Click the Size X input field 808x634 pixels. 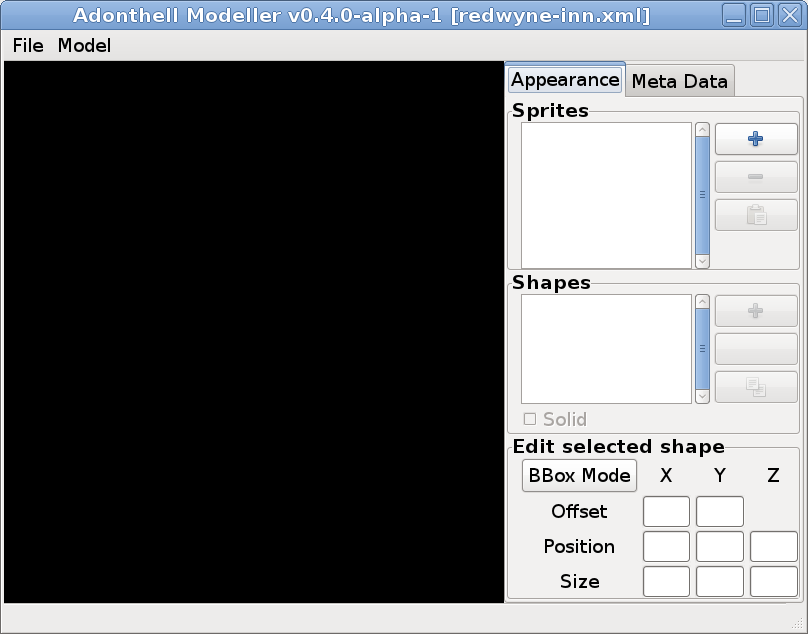click(x=666, y=581)
